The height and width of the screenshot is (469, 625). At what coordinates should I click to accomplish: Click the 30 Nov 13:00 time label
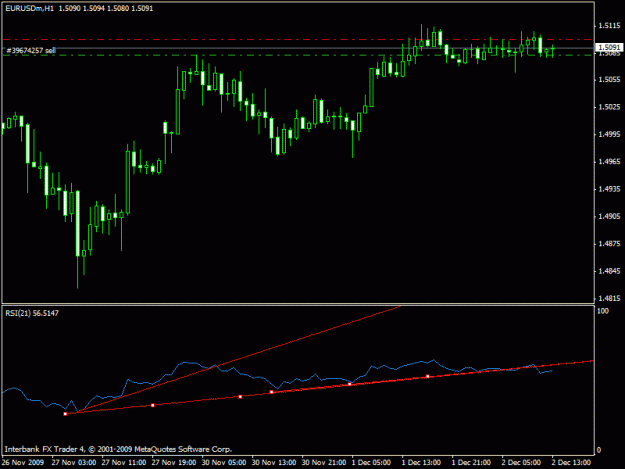274,462
